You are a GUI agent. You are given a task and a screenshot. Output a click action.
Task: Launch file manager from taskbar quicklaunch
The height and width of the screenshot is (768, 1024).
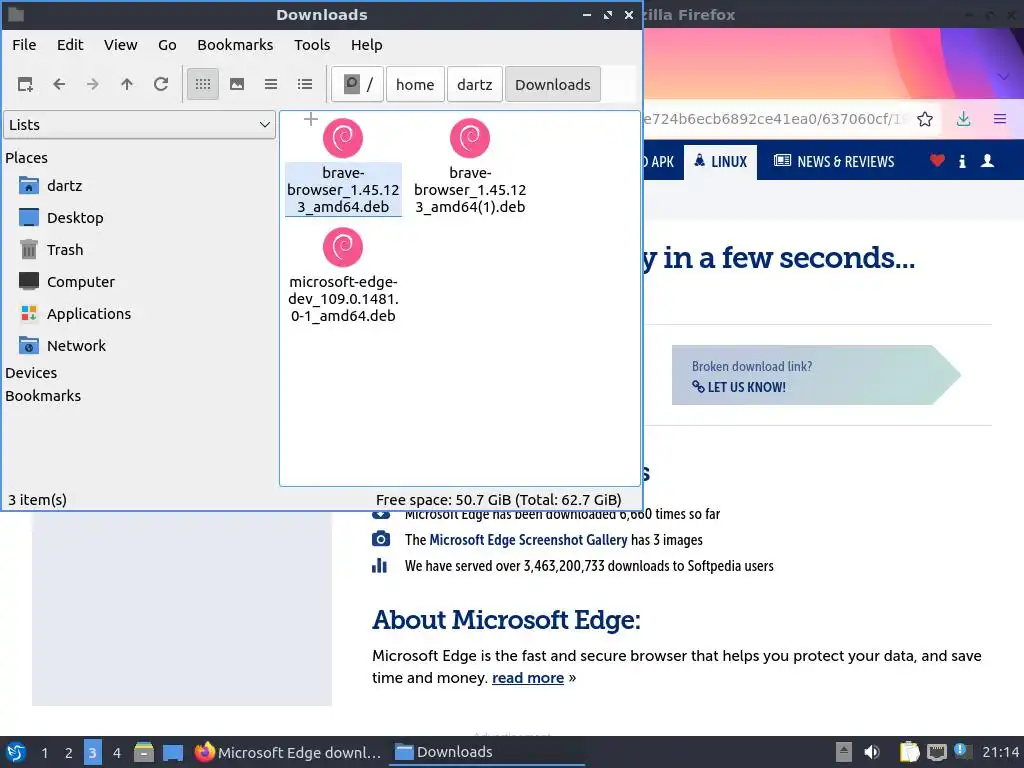point(144,752)
